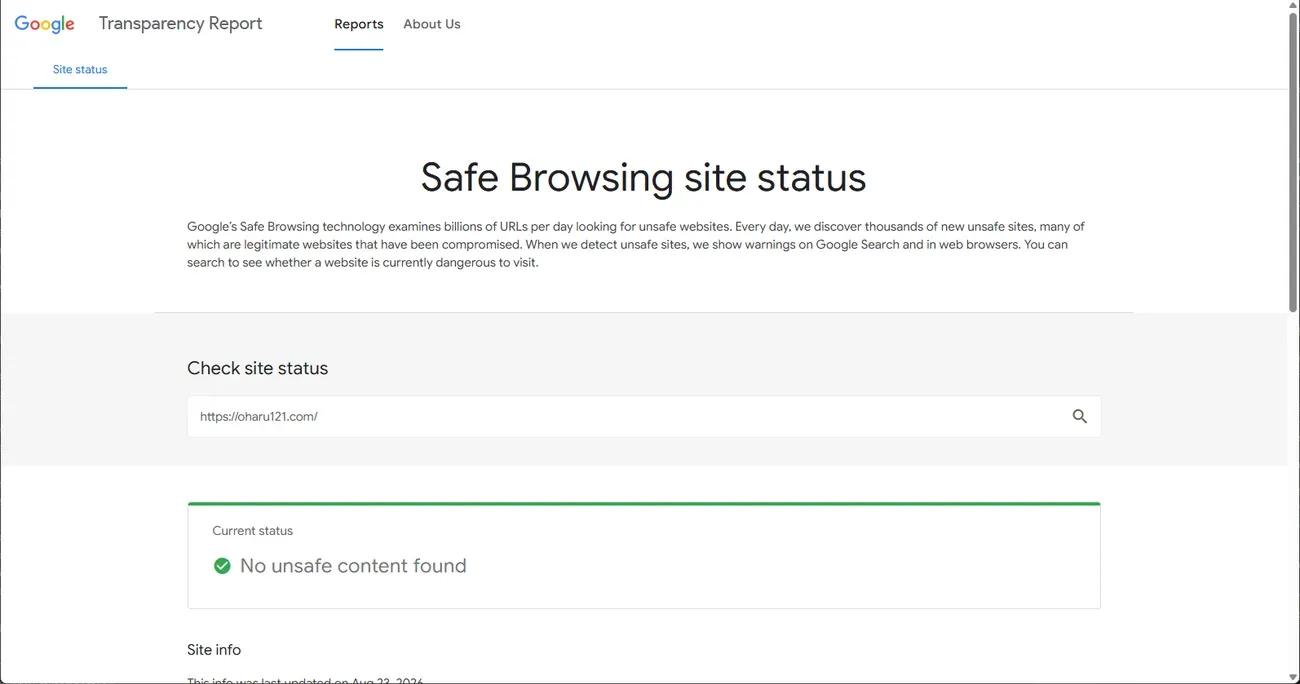This screenshot has height=684, width=1300.
Task: Open the About Us tab
Action: tap(432, 24)
